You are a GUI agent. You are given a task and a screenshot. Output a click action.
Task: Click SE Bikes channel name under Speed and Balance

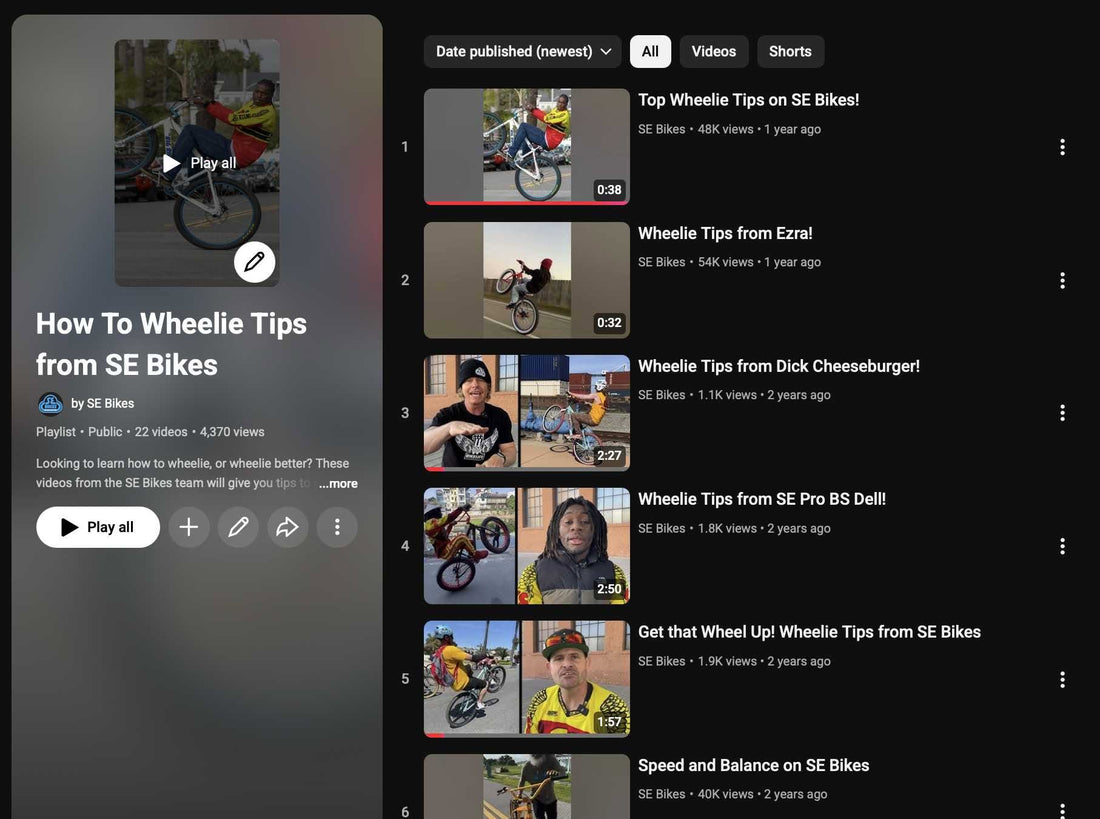[662, 794]
